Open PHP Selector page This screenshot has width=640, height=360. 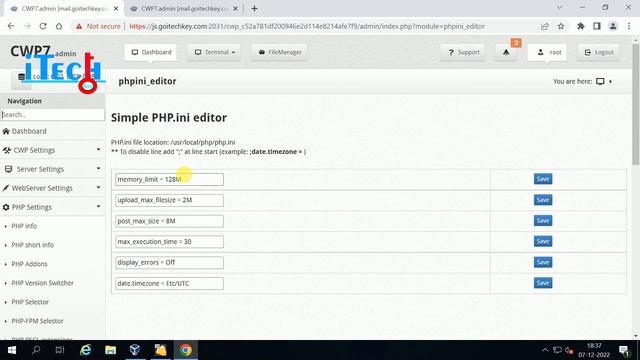pos(30,302)
